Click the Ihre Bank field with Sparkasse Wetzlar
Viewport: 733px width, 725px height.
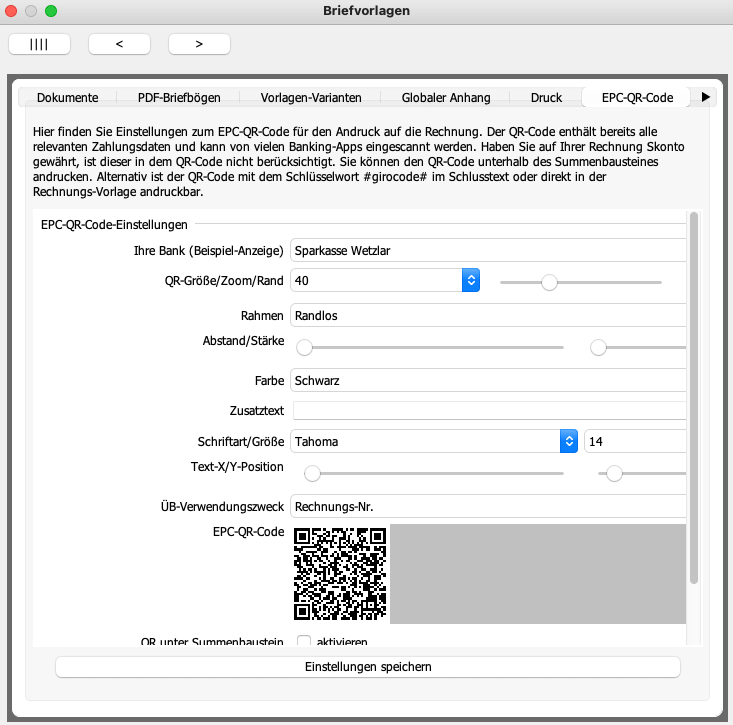[488, 251]
